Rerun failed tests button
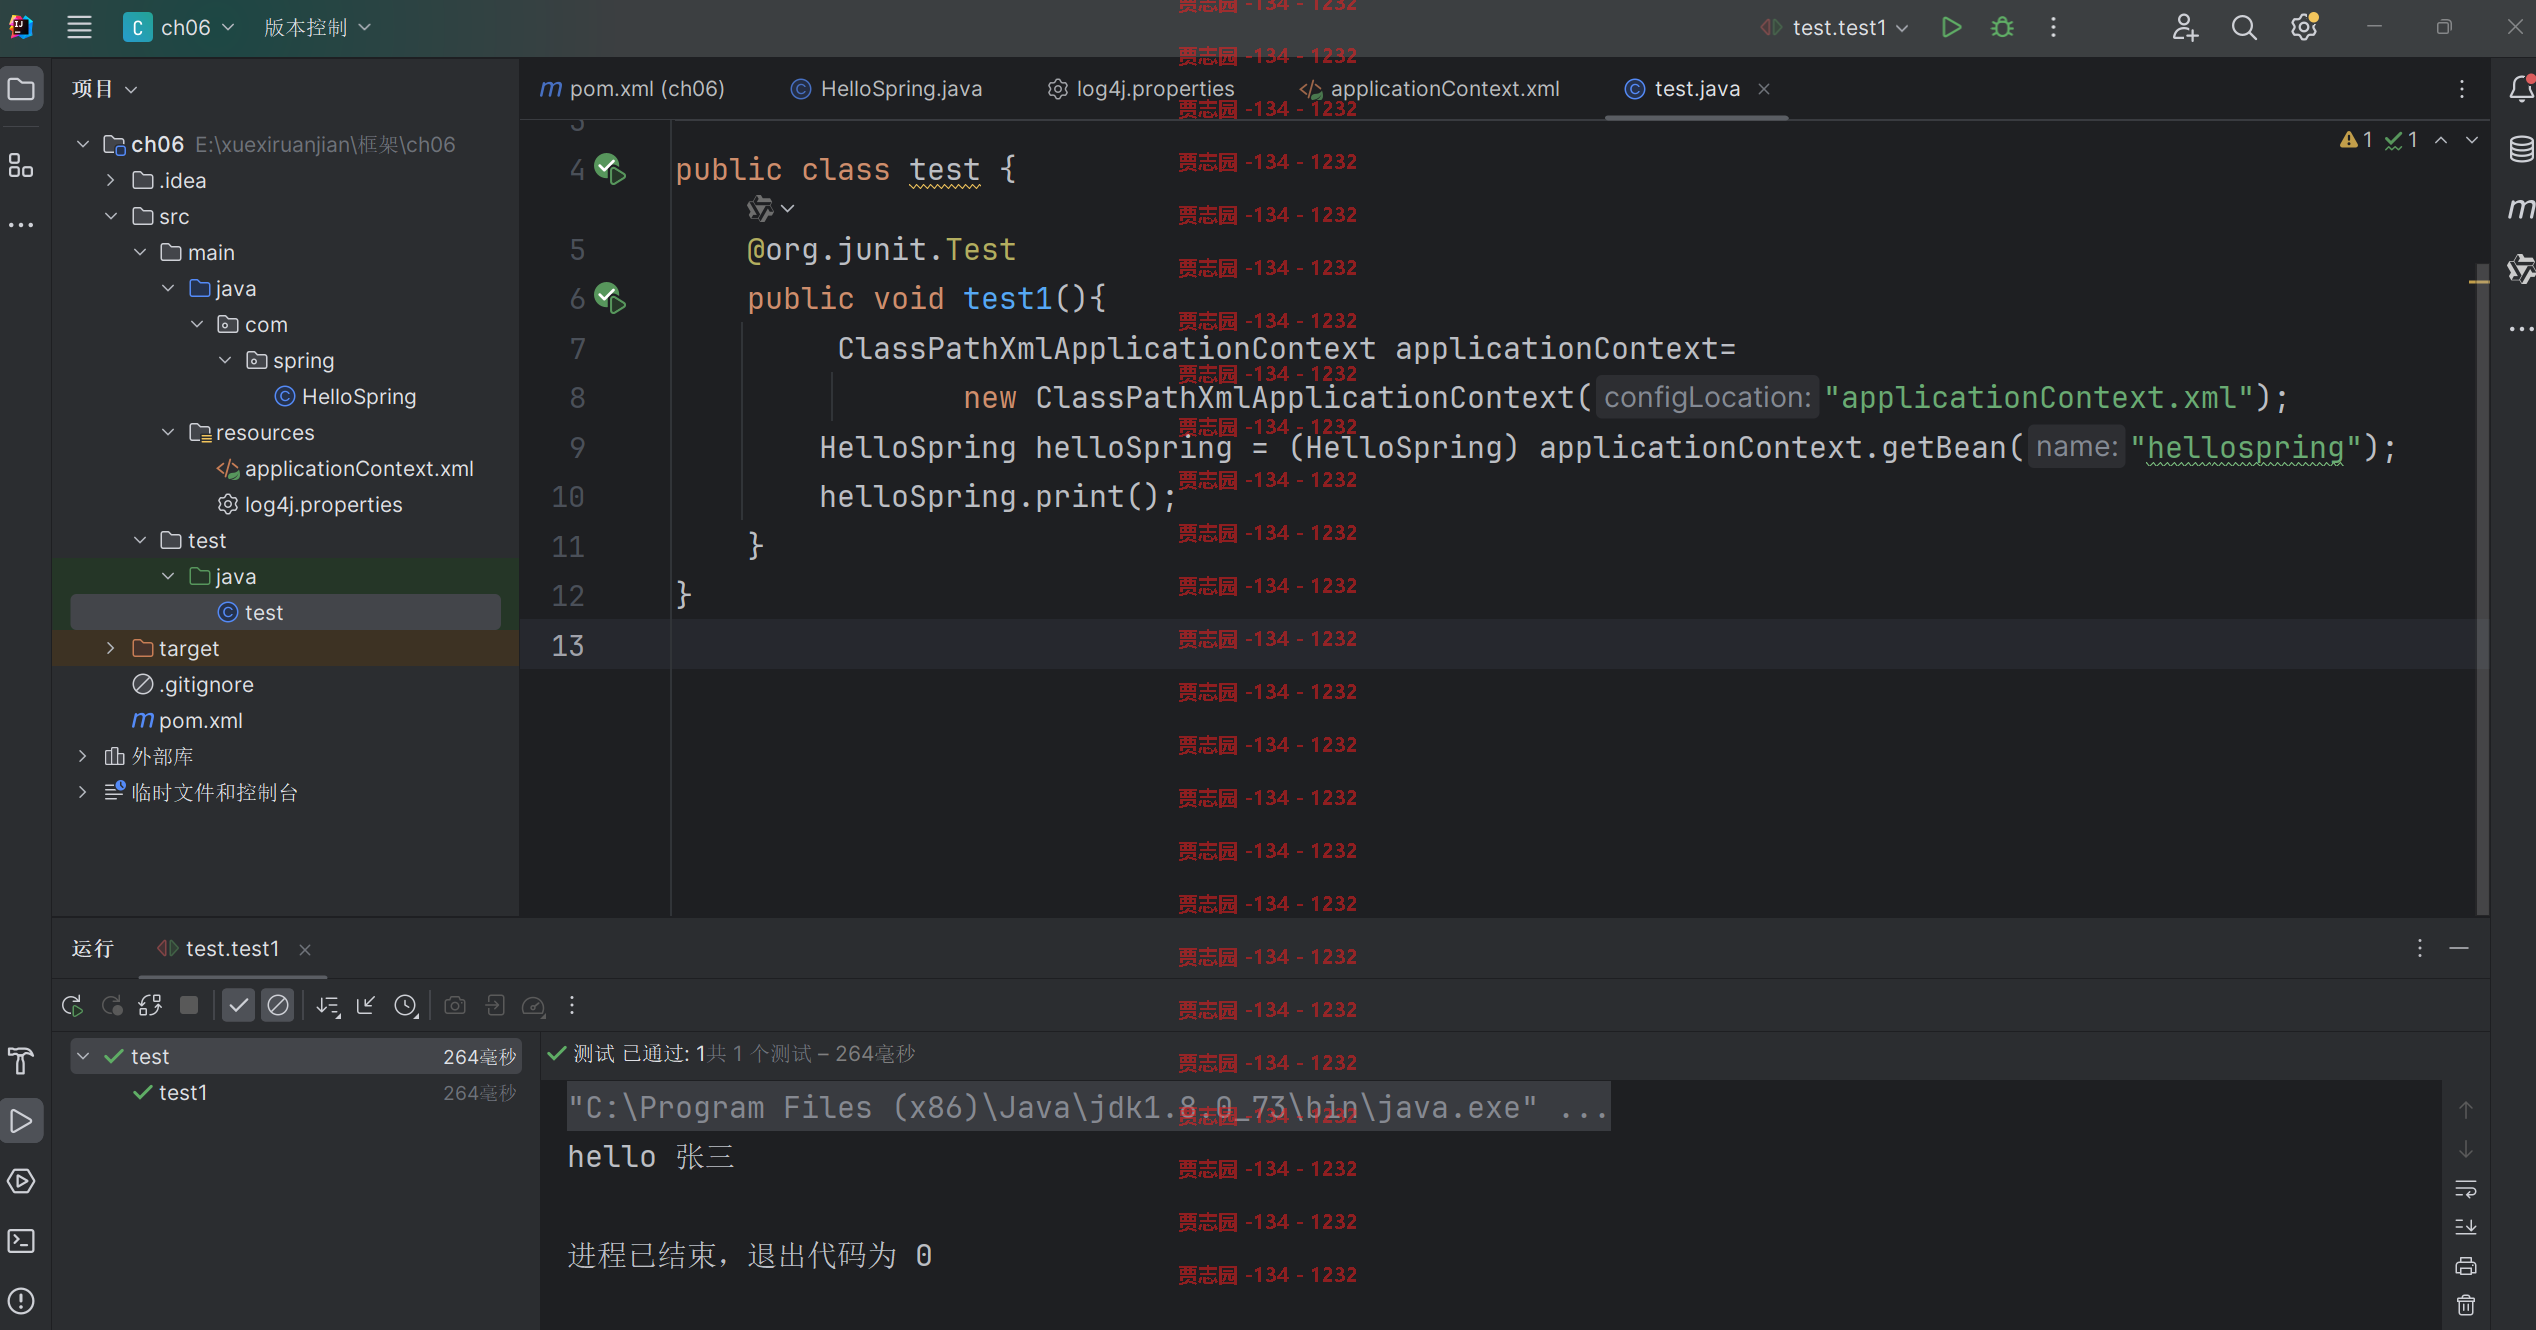The image size is (2536, 1330). (111, 1006)
